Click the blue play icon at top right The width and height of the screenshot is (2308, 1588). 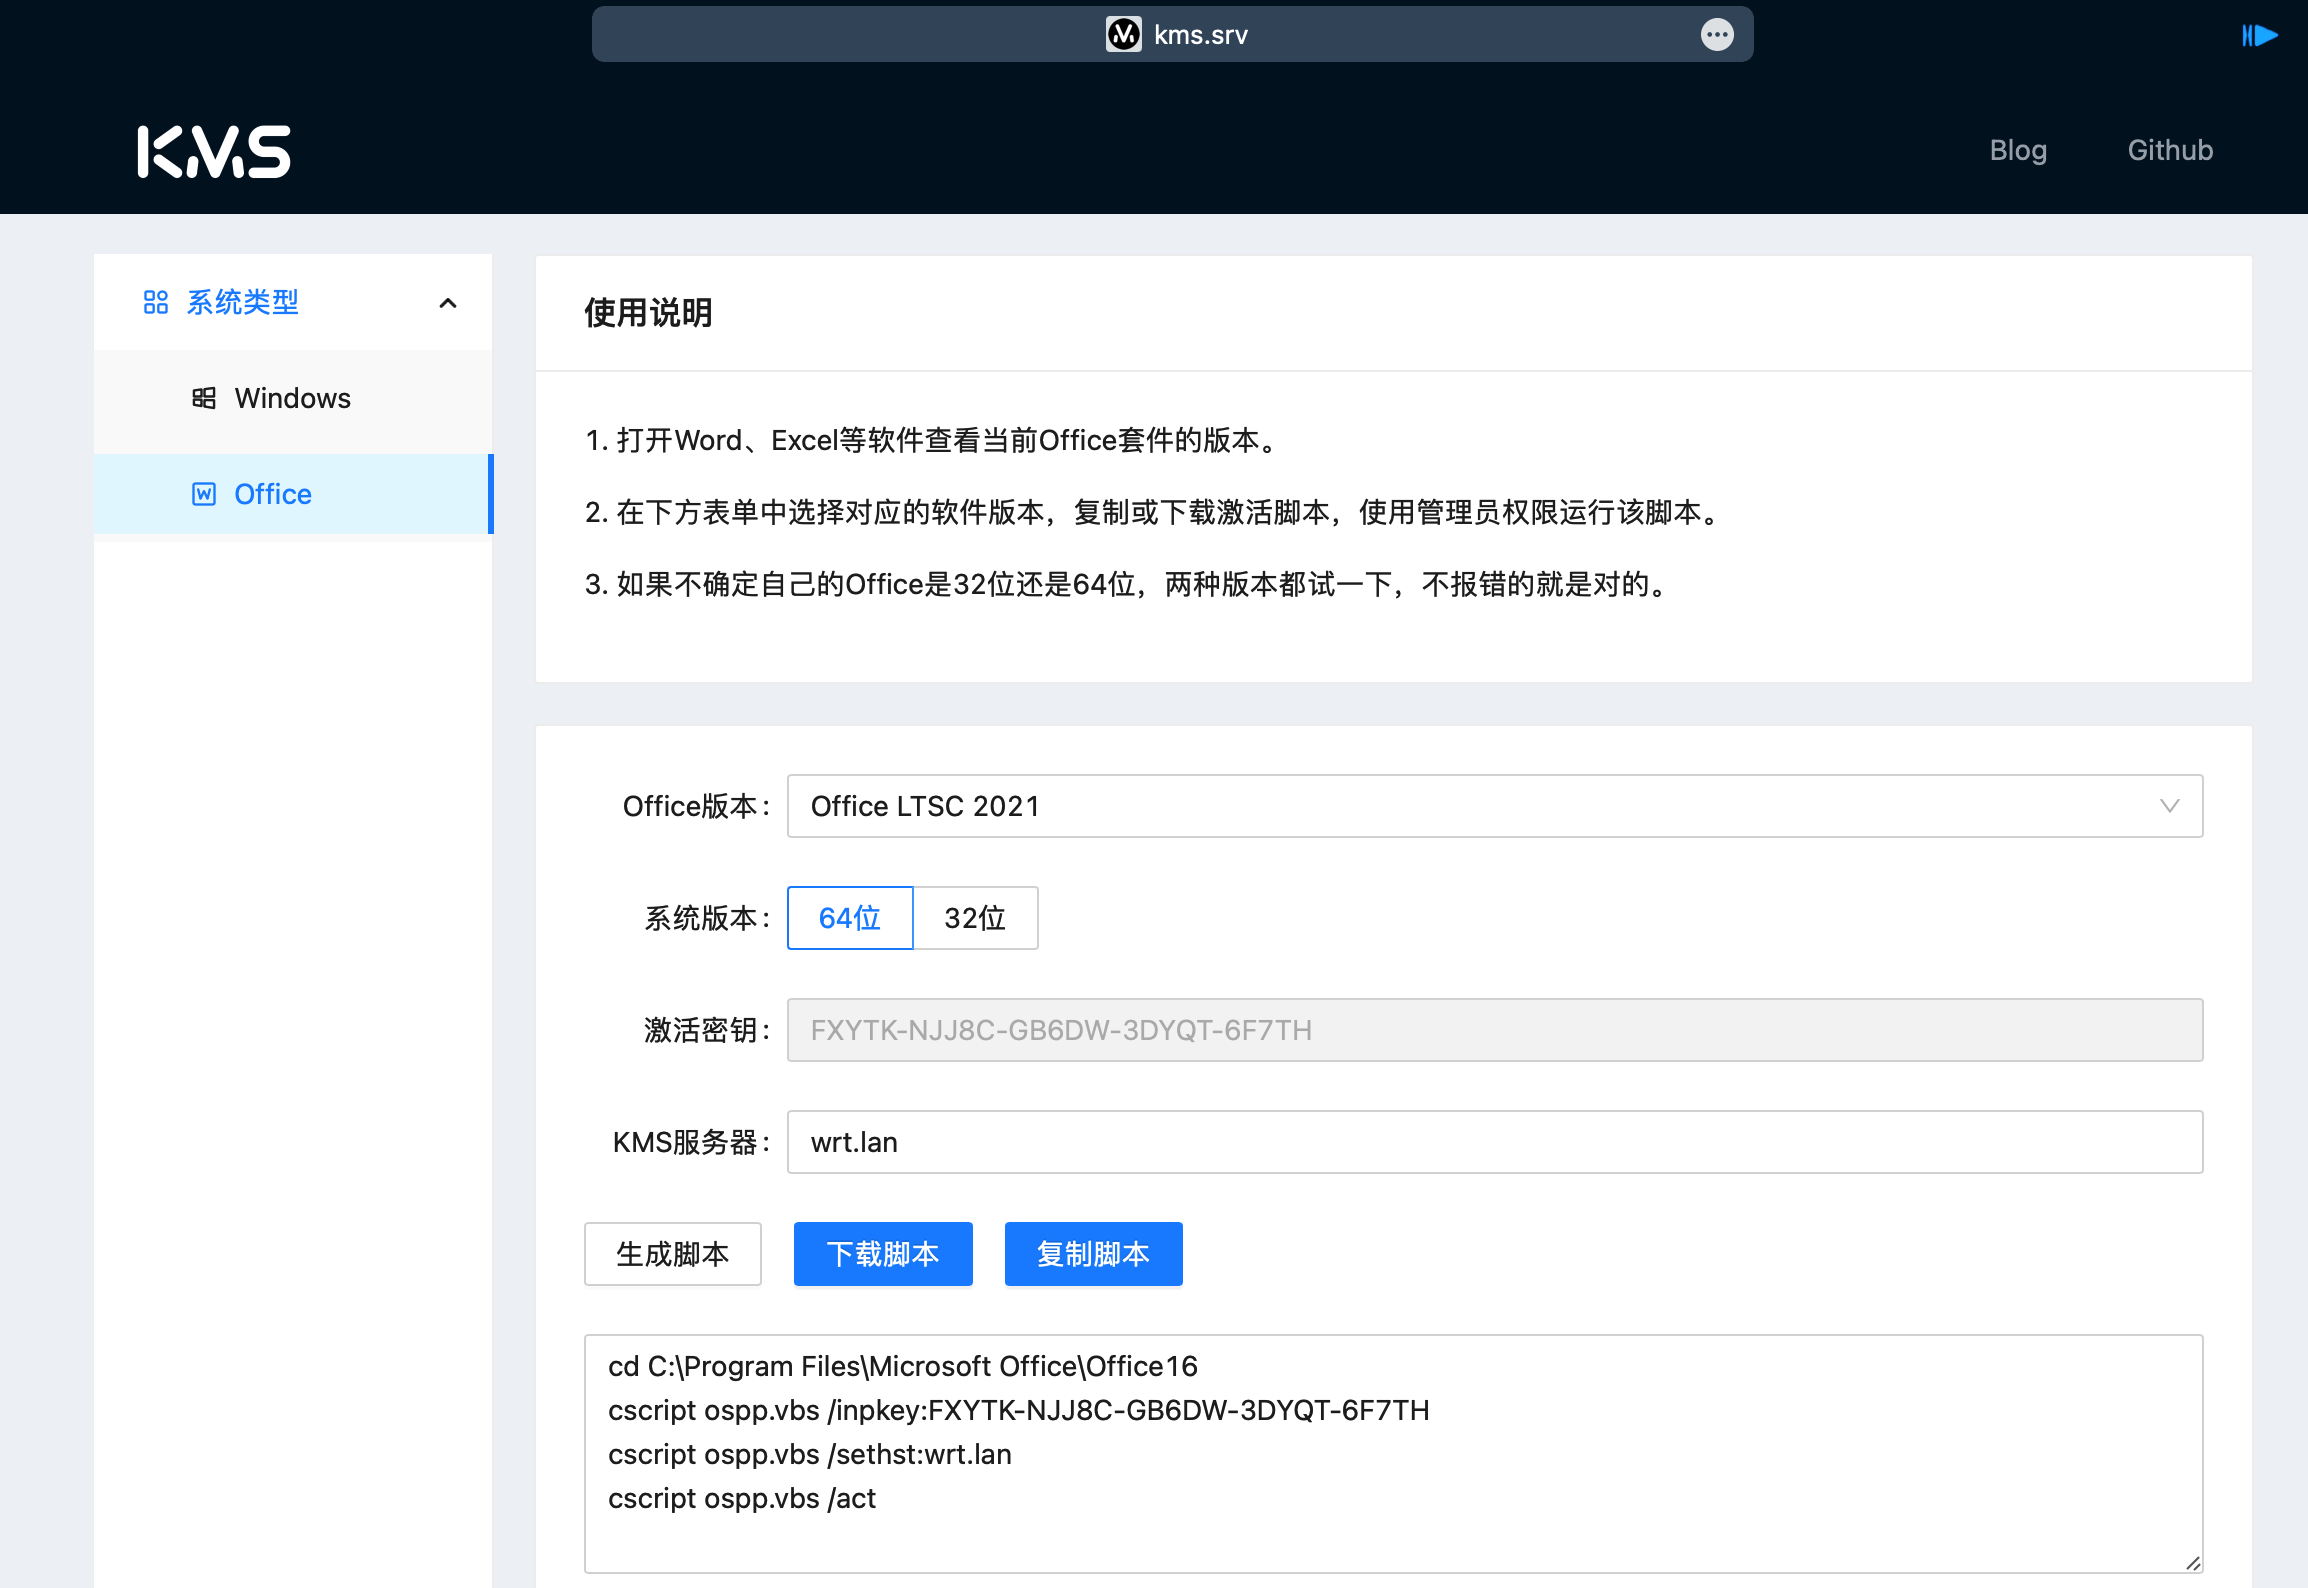tap(2260, 35)
